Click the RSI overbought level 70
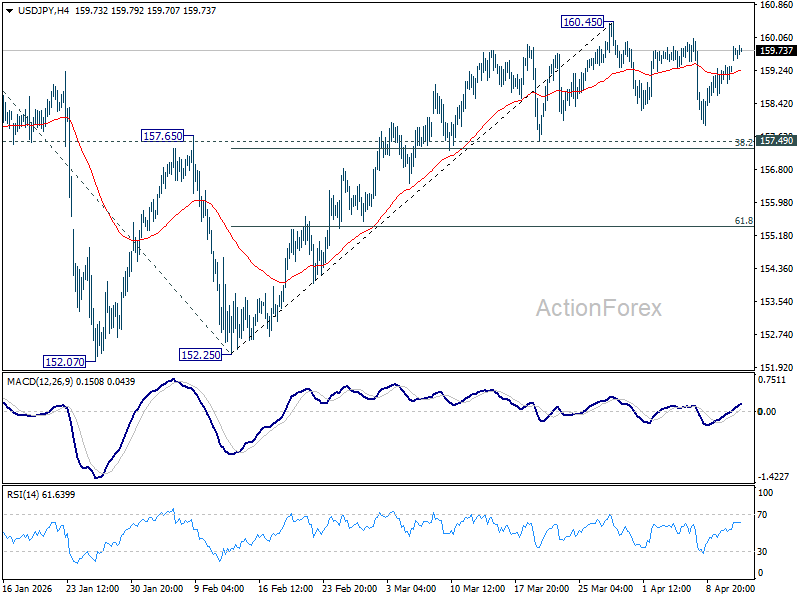Image resolution: width=800 pixels, height=600 pixels. pos(762,515)
